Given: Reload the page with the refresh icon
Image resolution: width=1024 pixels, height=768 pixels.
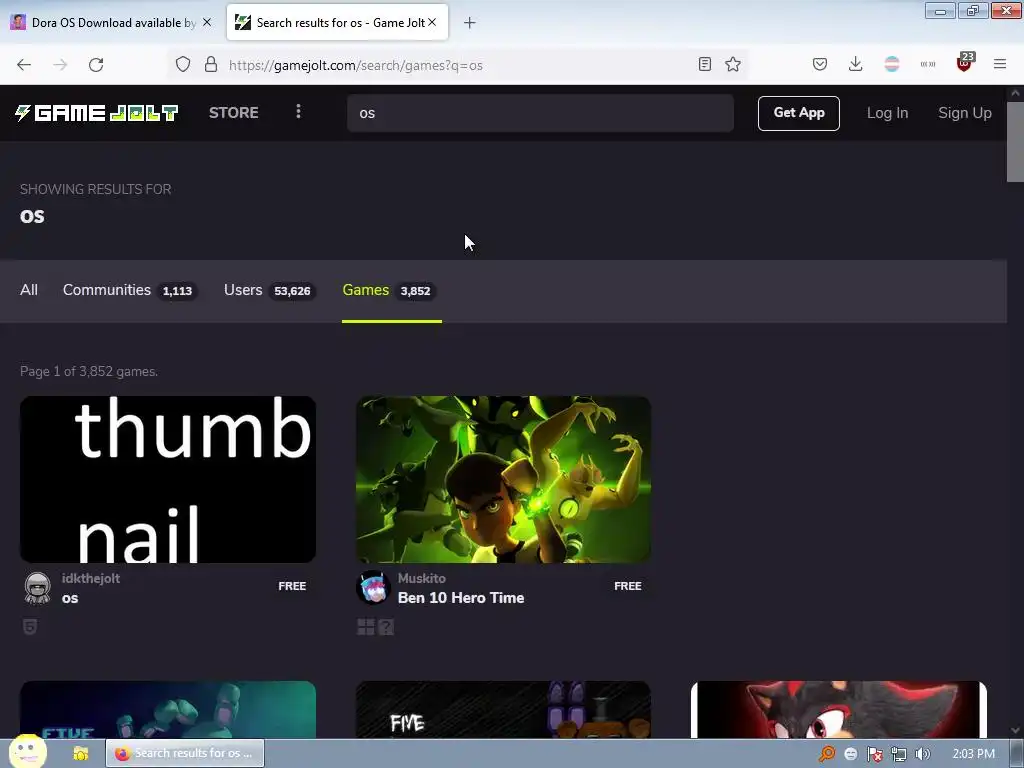Looking at the screenshot, I should pyautogui.click(x=96, y=65).
